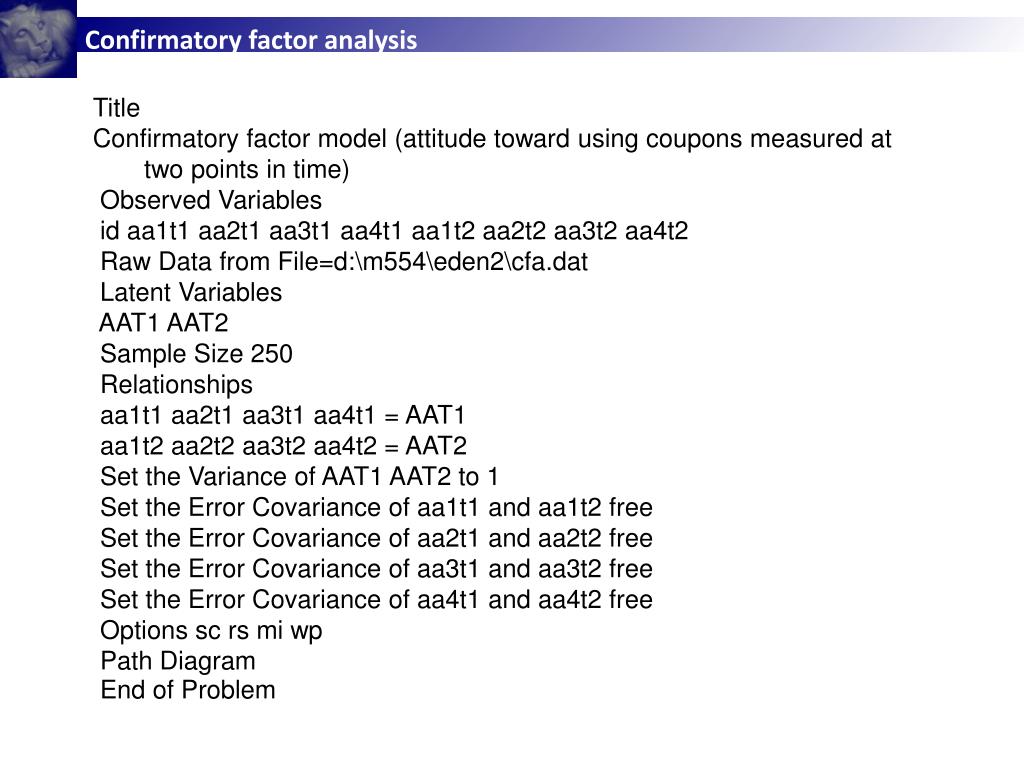Viewport: 1024px width, 768px height.
Task: Click the 'Relationships' line
Action: click(176, 385)
